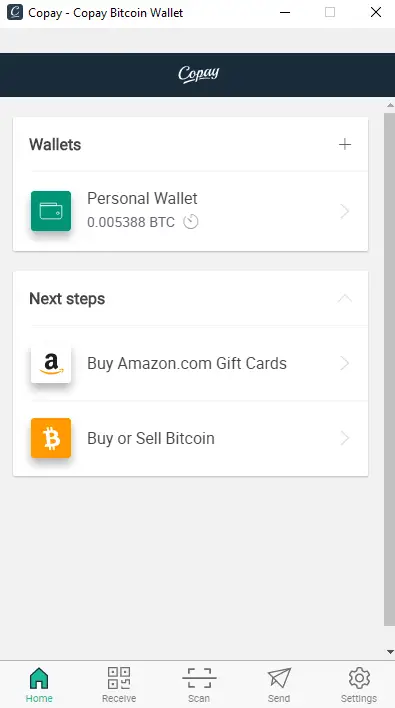Click the clock icon beside BTC balance
This screenshot has height=708, width=395.
pyautogui.click(x=191, y=222)
